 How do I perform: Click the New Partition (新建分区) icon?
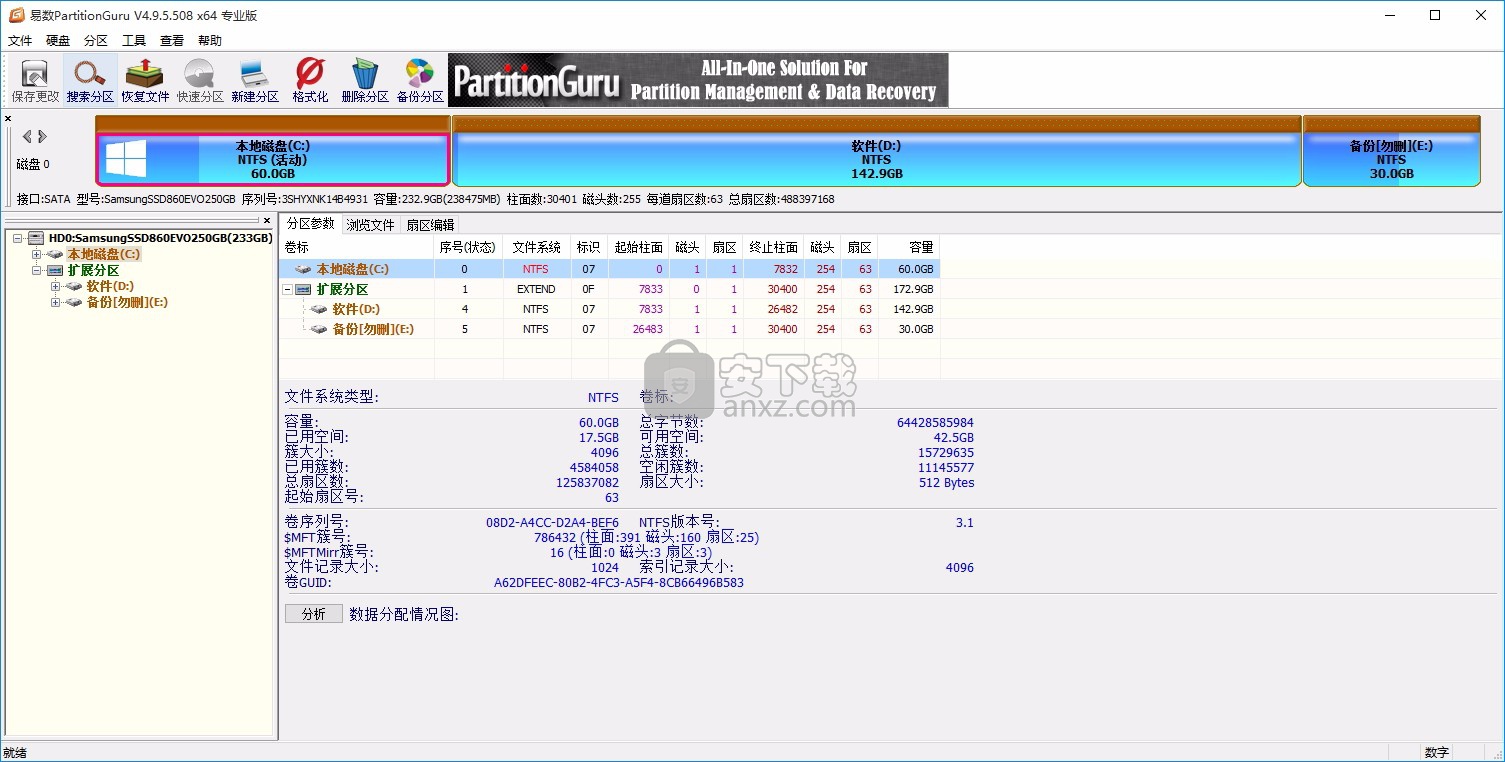point(255,80)
